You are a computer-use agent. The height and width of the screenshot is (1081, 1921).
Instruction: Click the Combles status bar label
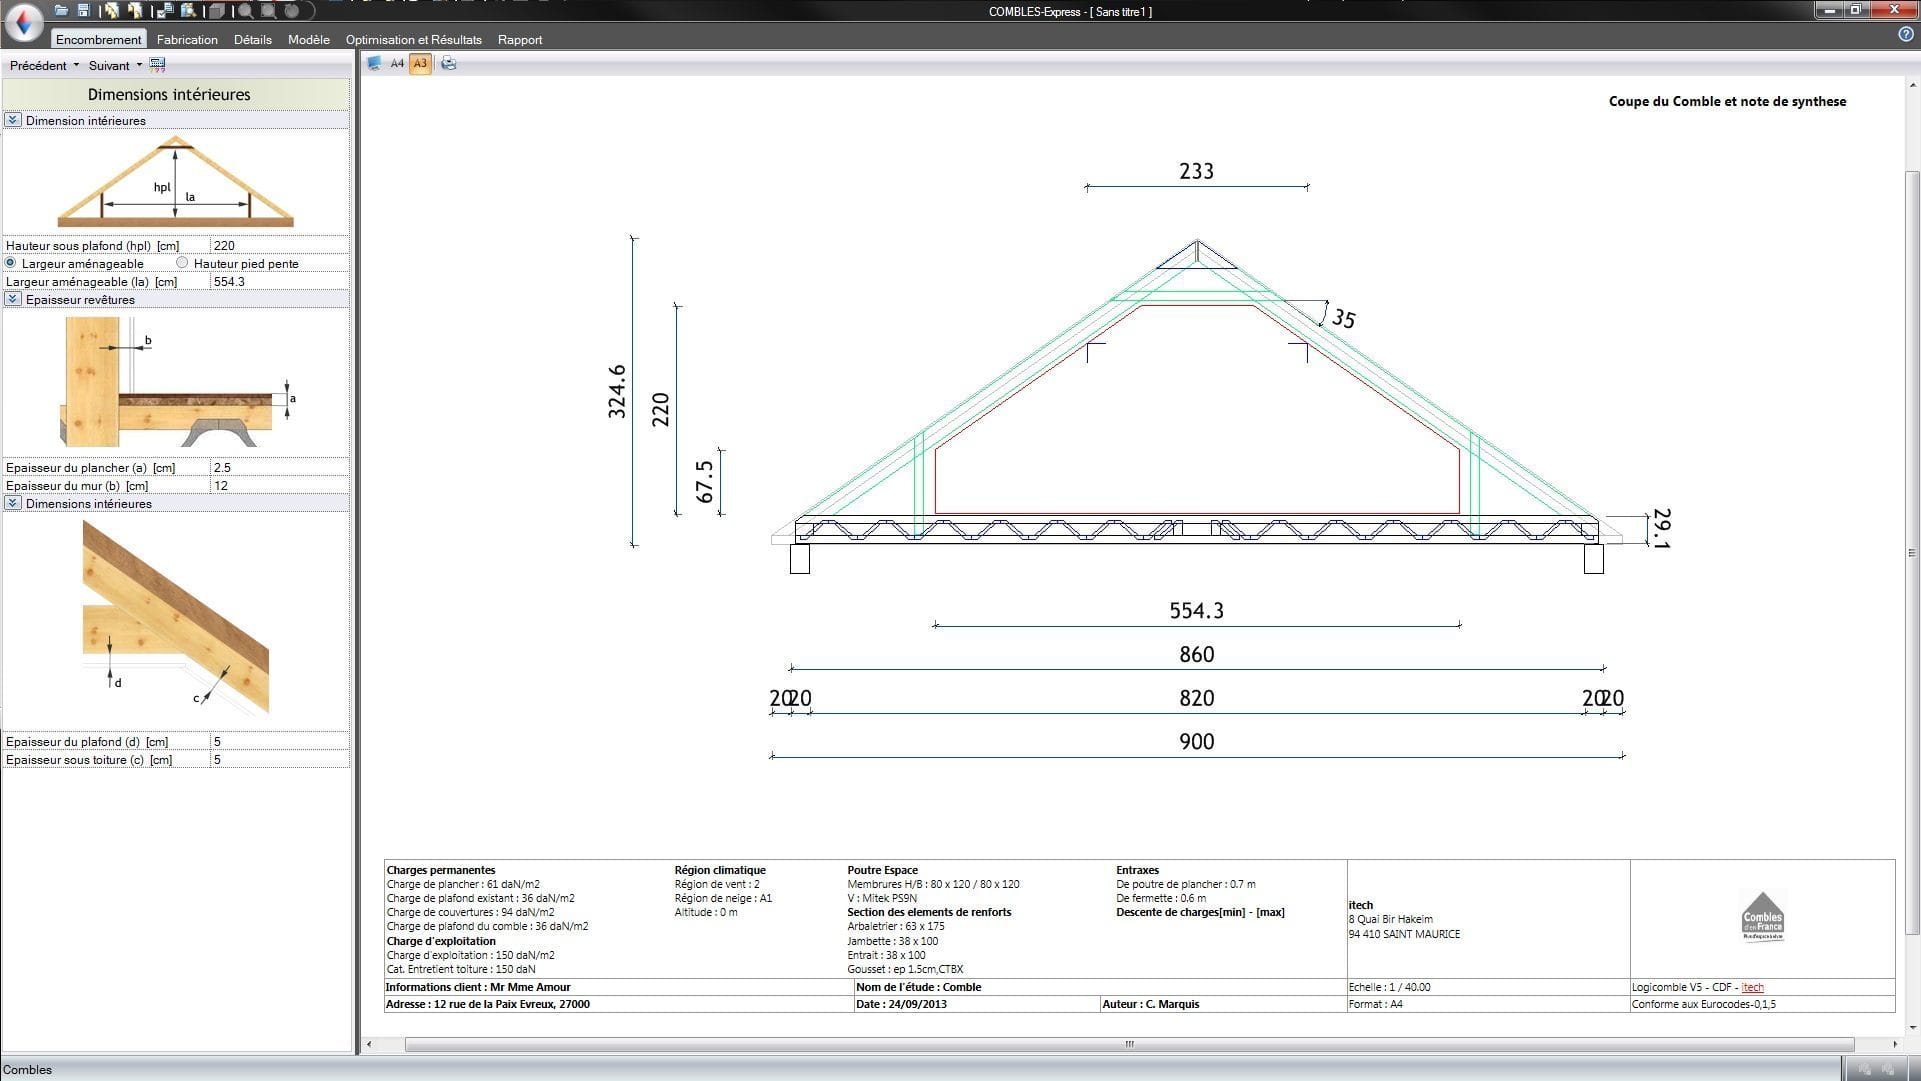(27, 1069)
